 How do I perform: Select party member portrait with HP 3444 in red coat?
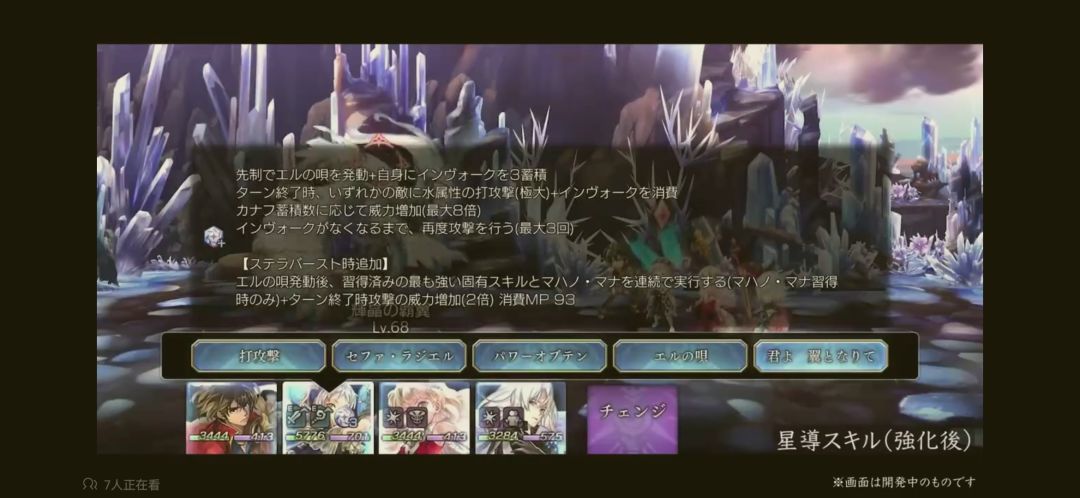pyautogui.click(x=231, y=418)
